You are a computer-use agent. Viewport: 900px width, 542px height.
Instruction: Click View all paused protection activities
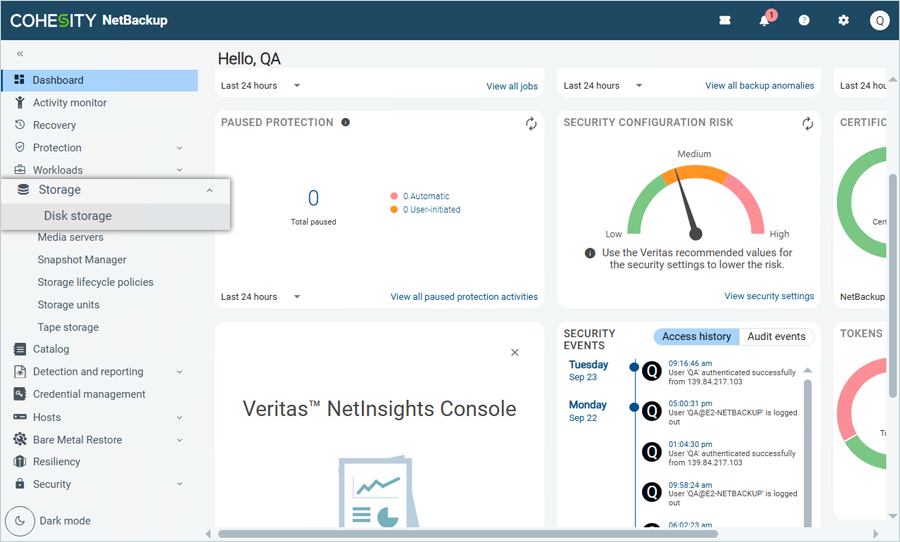pyautogui.click(x=463, y=297)
